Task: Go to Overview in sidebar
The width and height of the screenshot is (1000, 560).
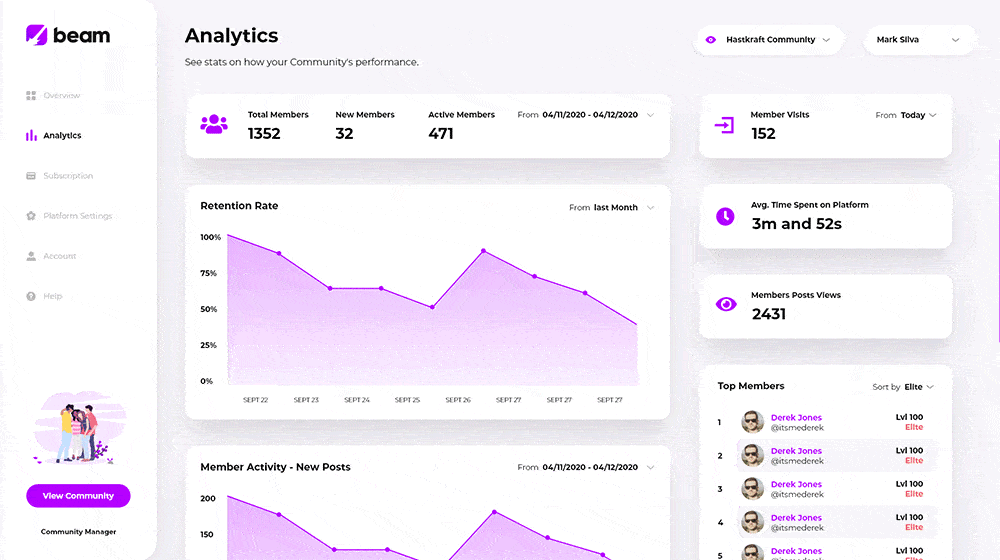Action: tap(61, 96)
